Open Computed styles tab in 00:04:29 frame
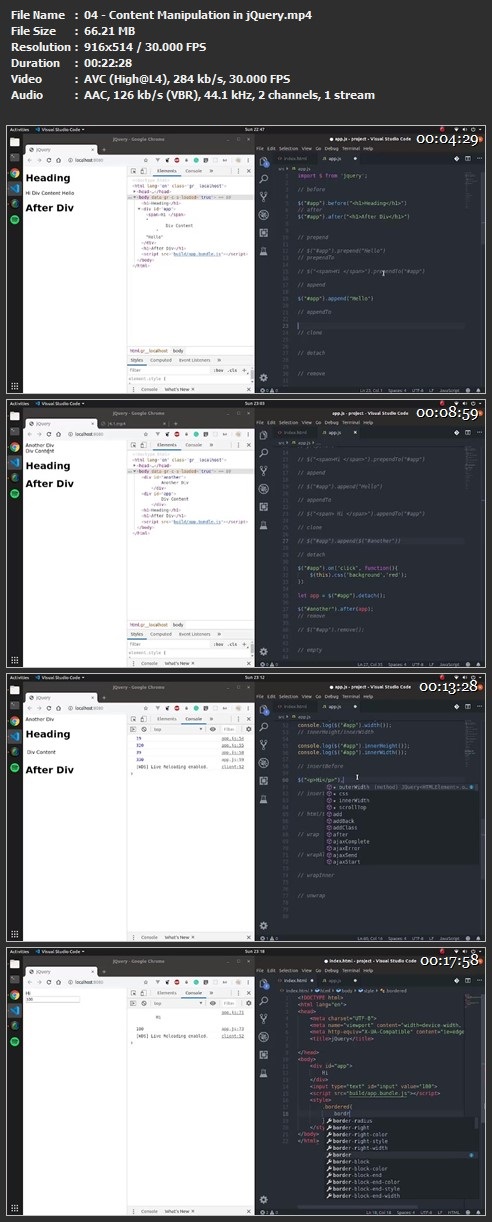 161,360
